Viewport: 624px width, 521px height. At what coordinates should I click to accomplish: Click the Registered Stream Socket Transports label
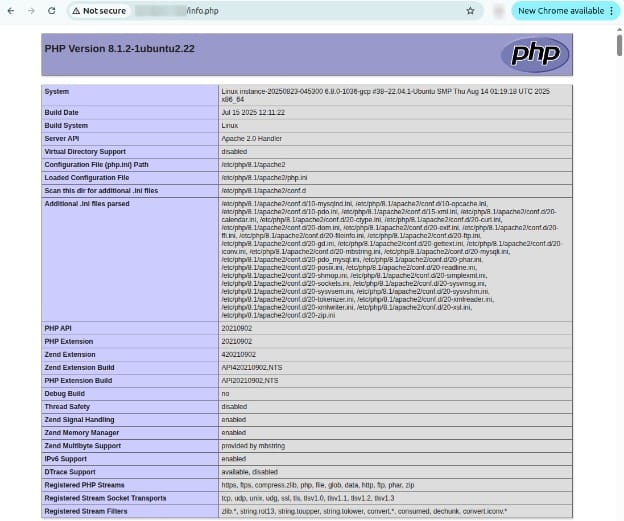[105, 498]
